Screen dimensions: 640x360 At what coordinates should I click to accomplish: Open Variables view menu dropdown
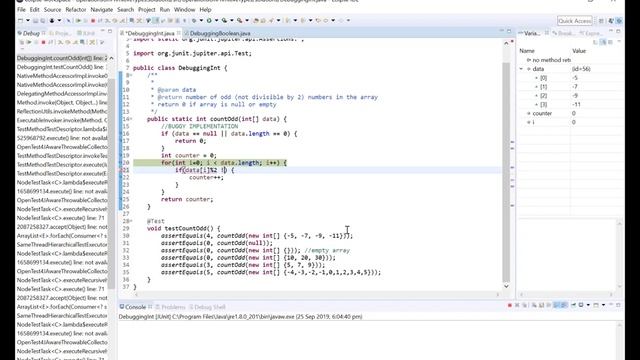(x=619, y=42)
